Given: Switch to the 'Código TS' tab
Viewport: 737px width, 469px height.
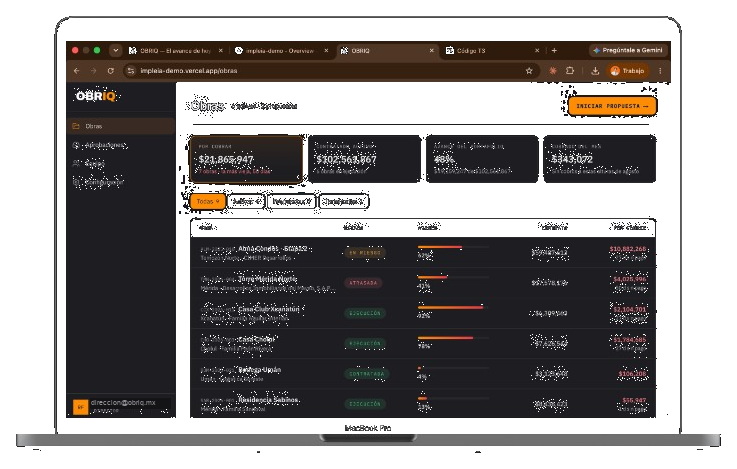Looking at the screenshot, I should pyautogui.click(x=491, y=50).
